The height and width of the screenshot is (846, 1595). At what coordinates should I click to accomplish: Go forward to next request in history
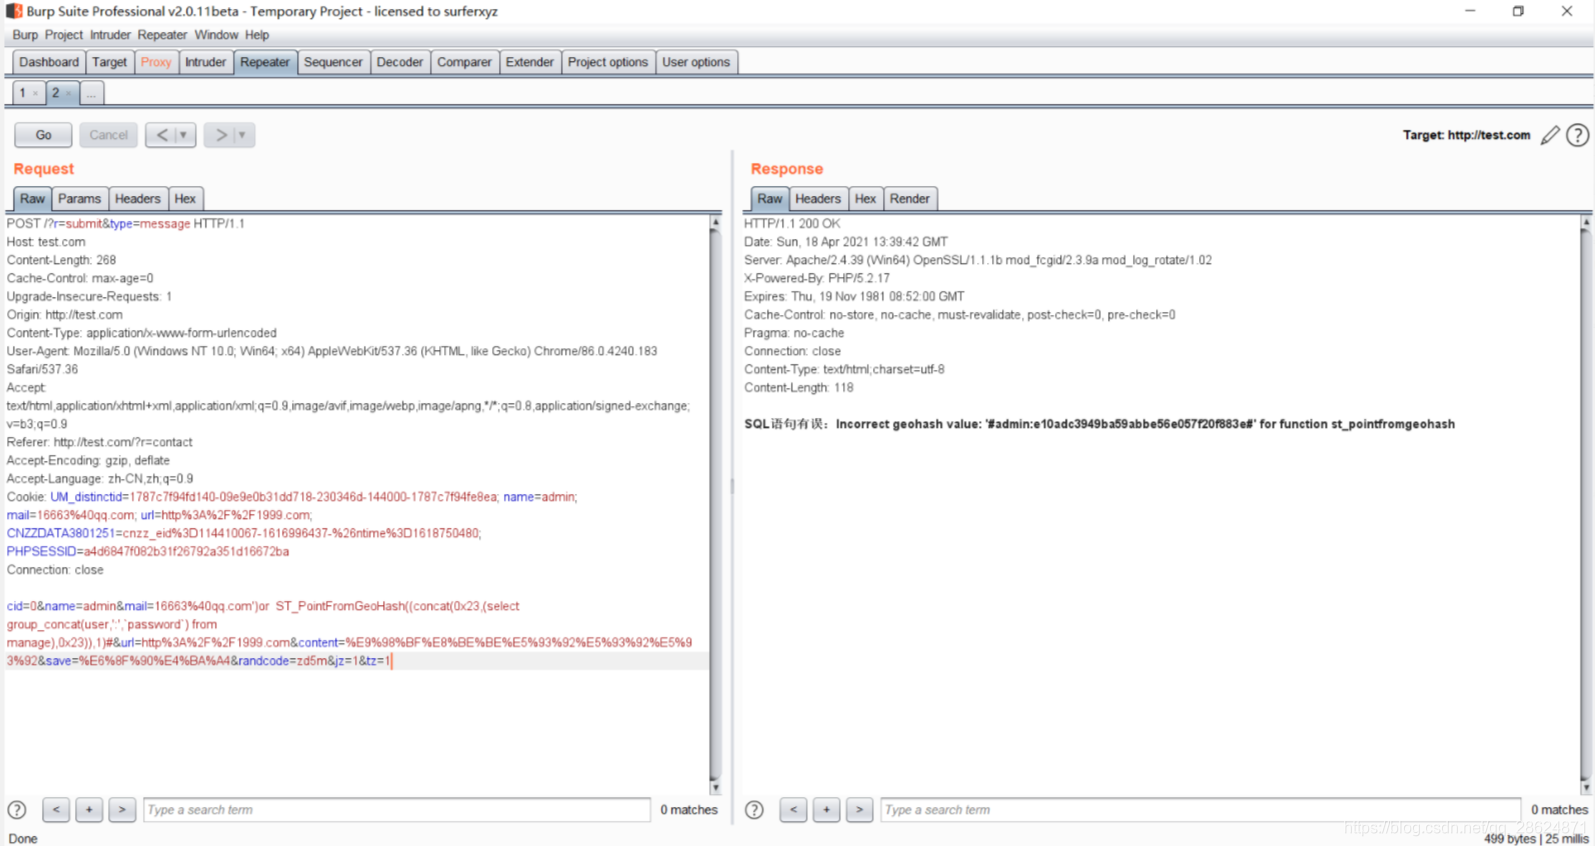[221, 135]
